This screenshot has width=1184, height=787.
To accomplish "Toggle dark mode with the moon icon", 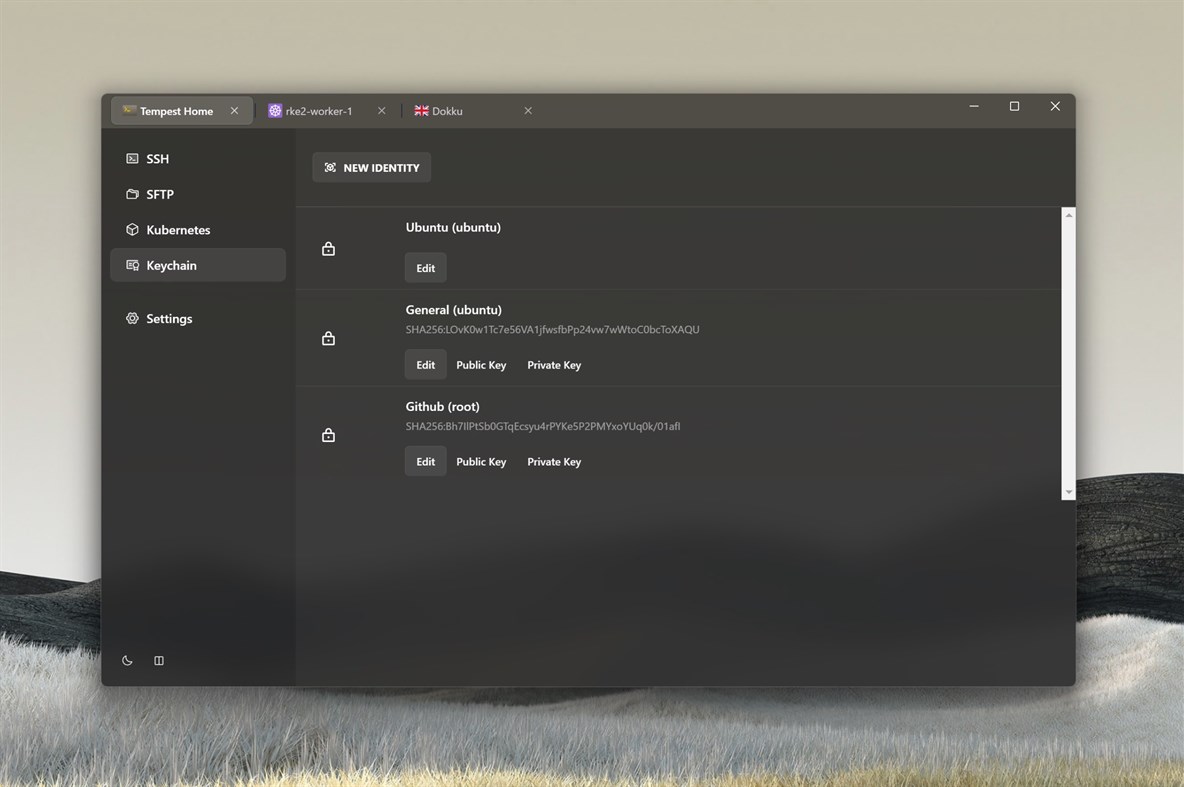I will pos(127,660).
